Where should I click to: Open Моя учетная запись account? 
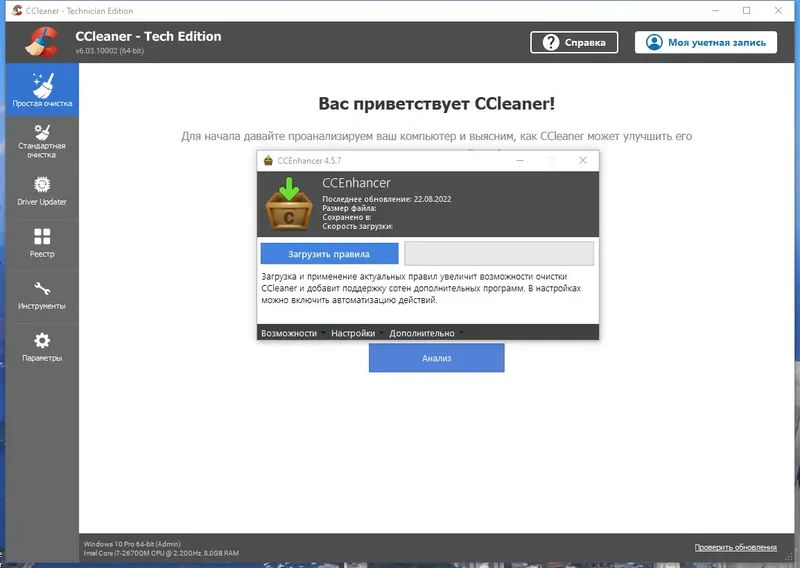(x=706, y=42)
